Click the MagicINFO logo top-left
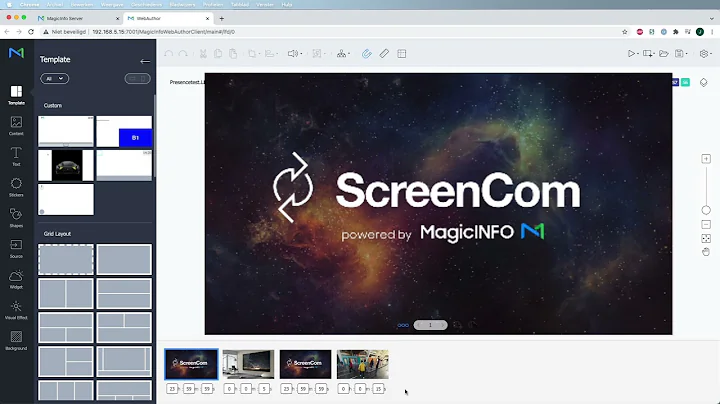Viewport: 720px width, 404px height. click(x=16, y=52)
